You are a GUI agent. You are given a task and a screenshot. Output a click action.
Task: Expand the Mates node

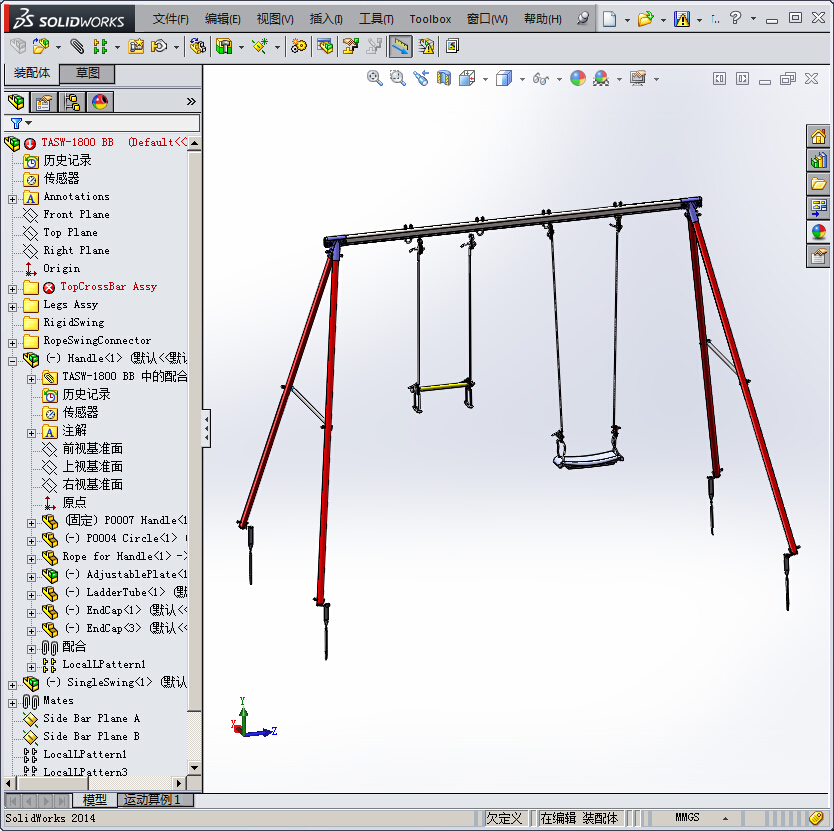pos(12,703)
